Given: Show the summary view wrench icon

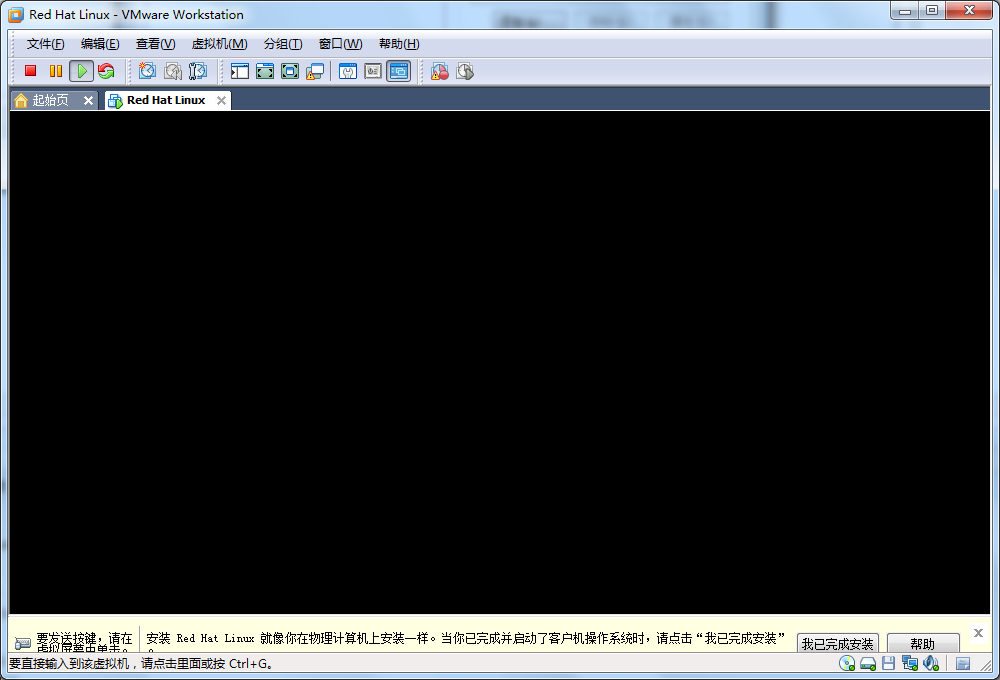Looking at the screenshot, I should tap(348, 71).
